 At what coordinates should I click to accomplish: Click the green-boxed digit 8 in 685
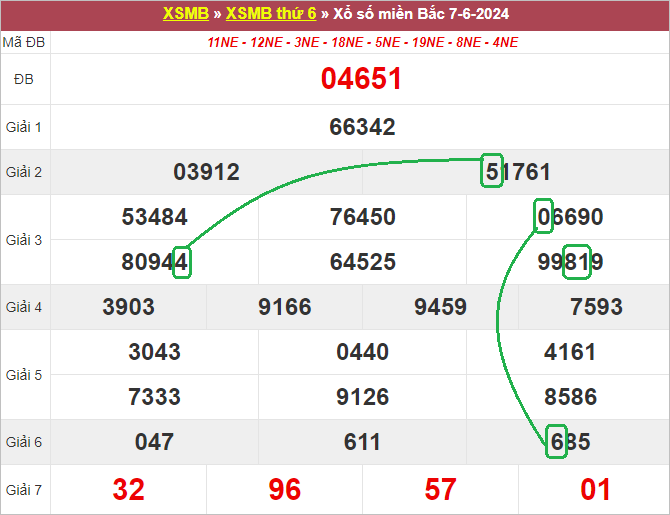click(x=557, y=441)
